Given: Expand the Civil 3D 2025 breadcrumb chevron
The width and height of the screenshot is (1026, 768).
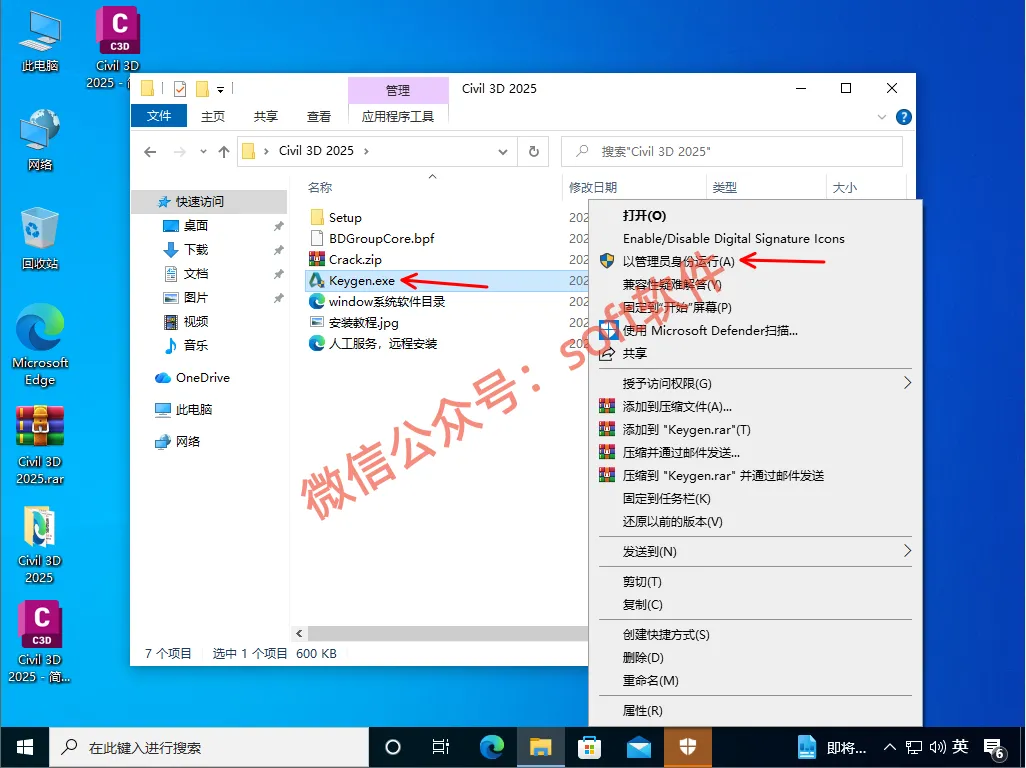Looking at the screenshot, I should pos(366,151).
